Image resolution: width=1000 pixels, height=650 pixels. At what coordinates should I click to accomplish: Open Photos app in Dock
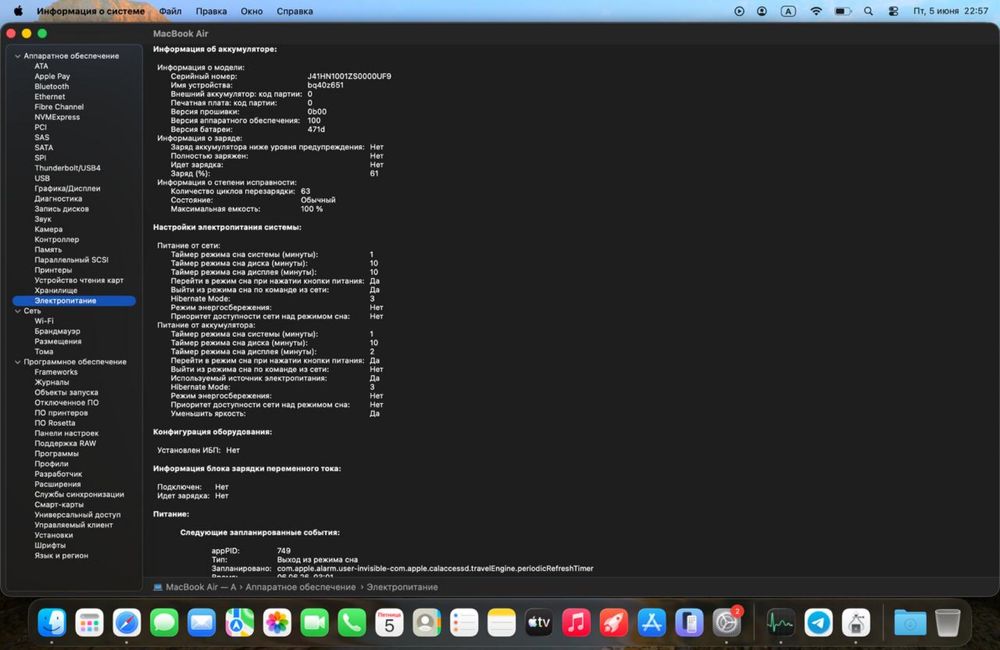(x=277, y=623)
